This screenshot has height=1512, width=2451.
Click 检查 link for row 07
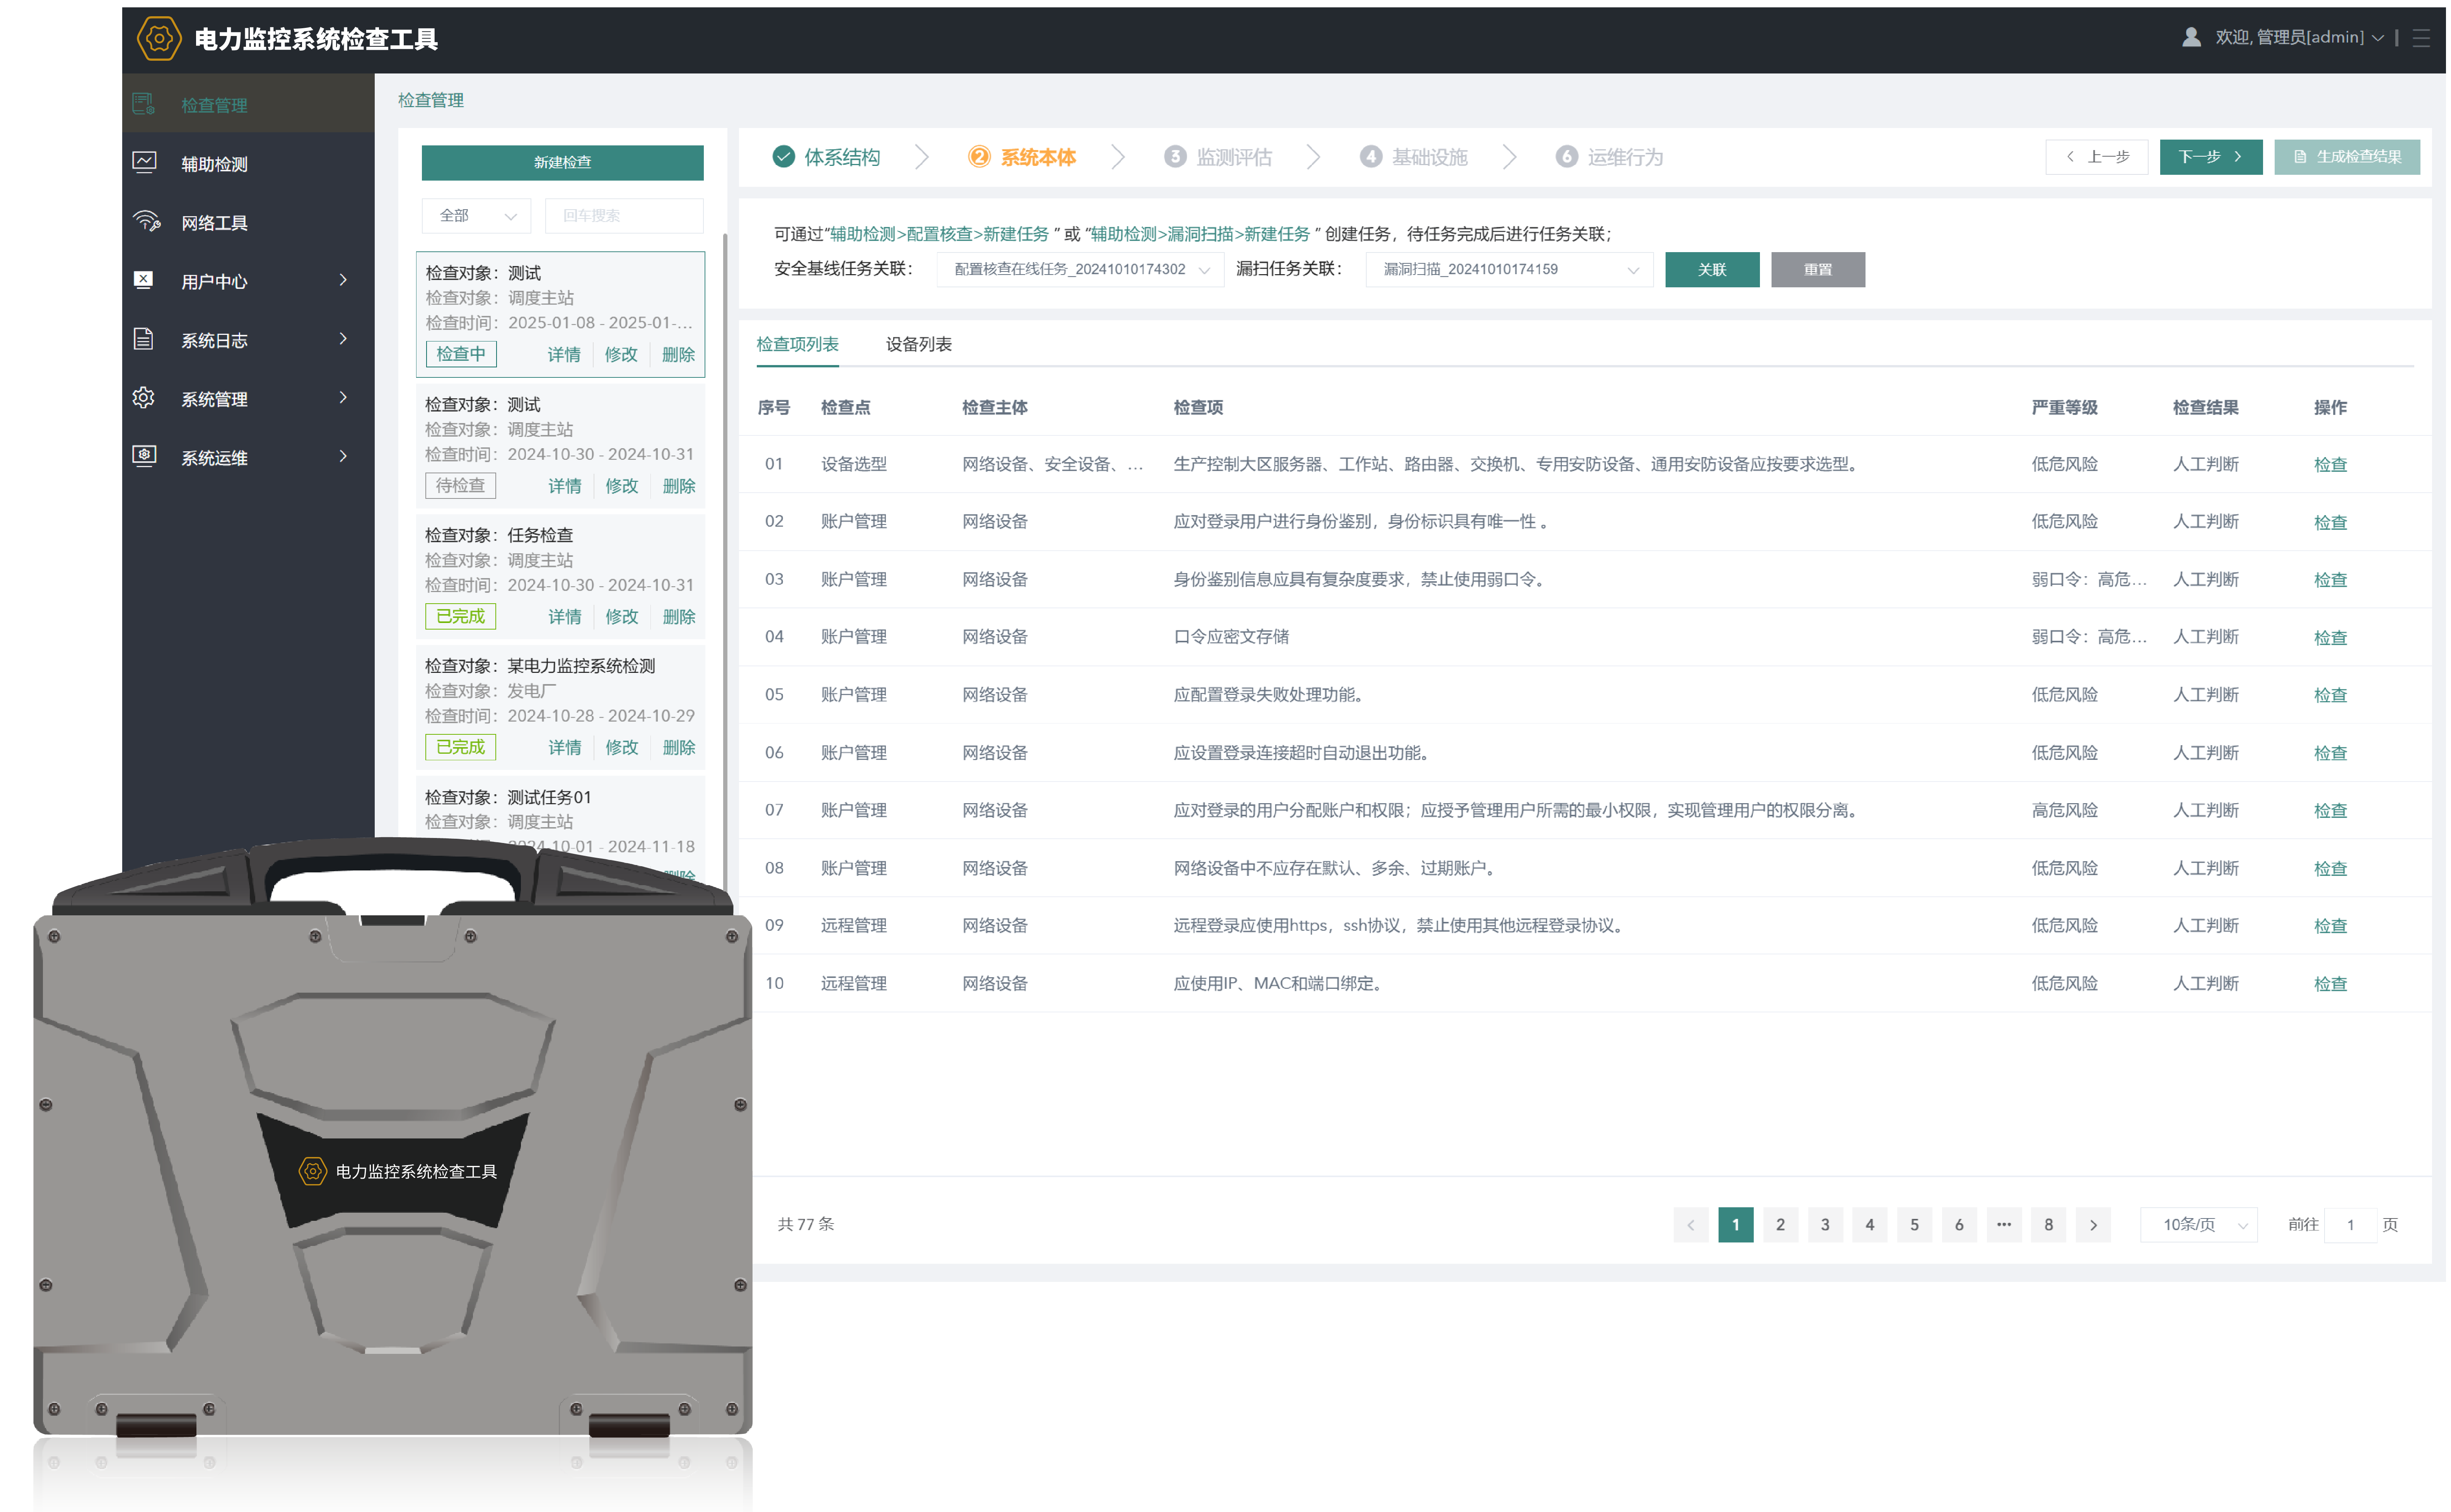pyautogui.click(x=2330, y=811)
